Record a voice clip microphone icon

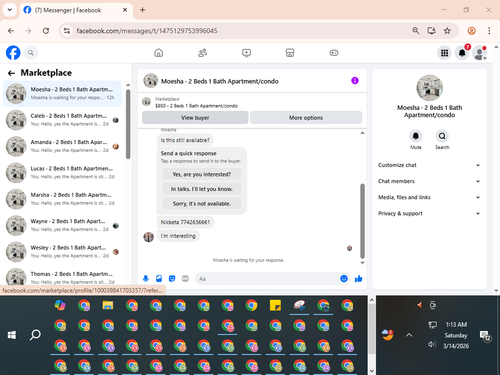pos(146,279)
